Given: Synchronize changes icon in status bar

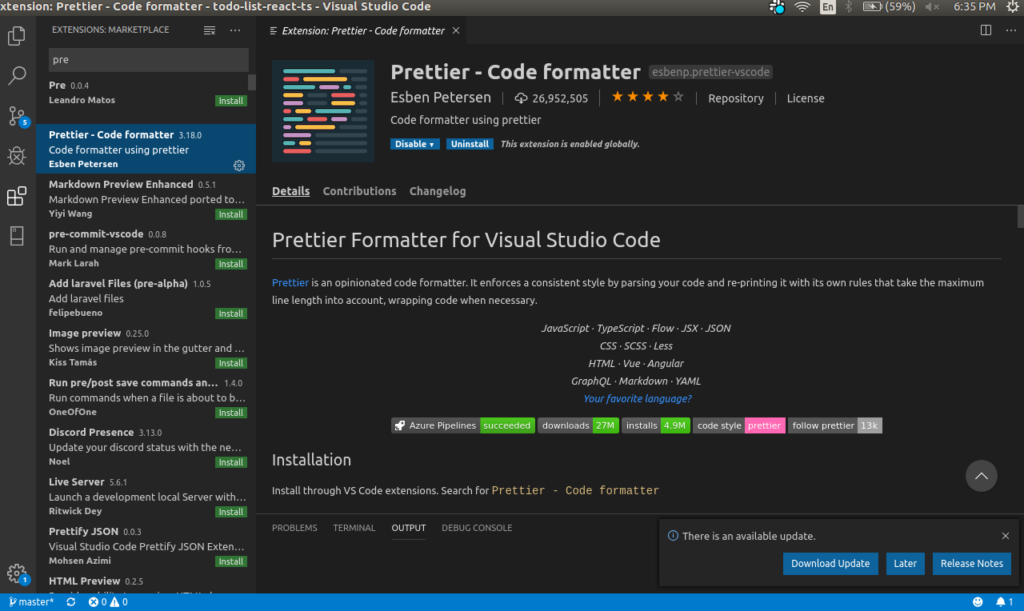Looking at the screenshot, I should click(x=71, y=602).
